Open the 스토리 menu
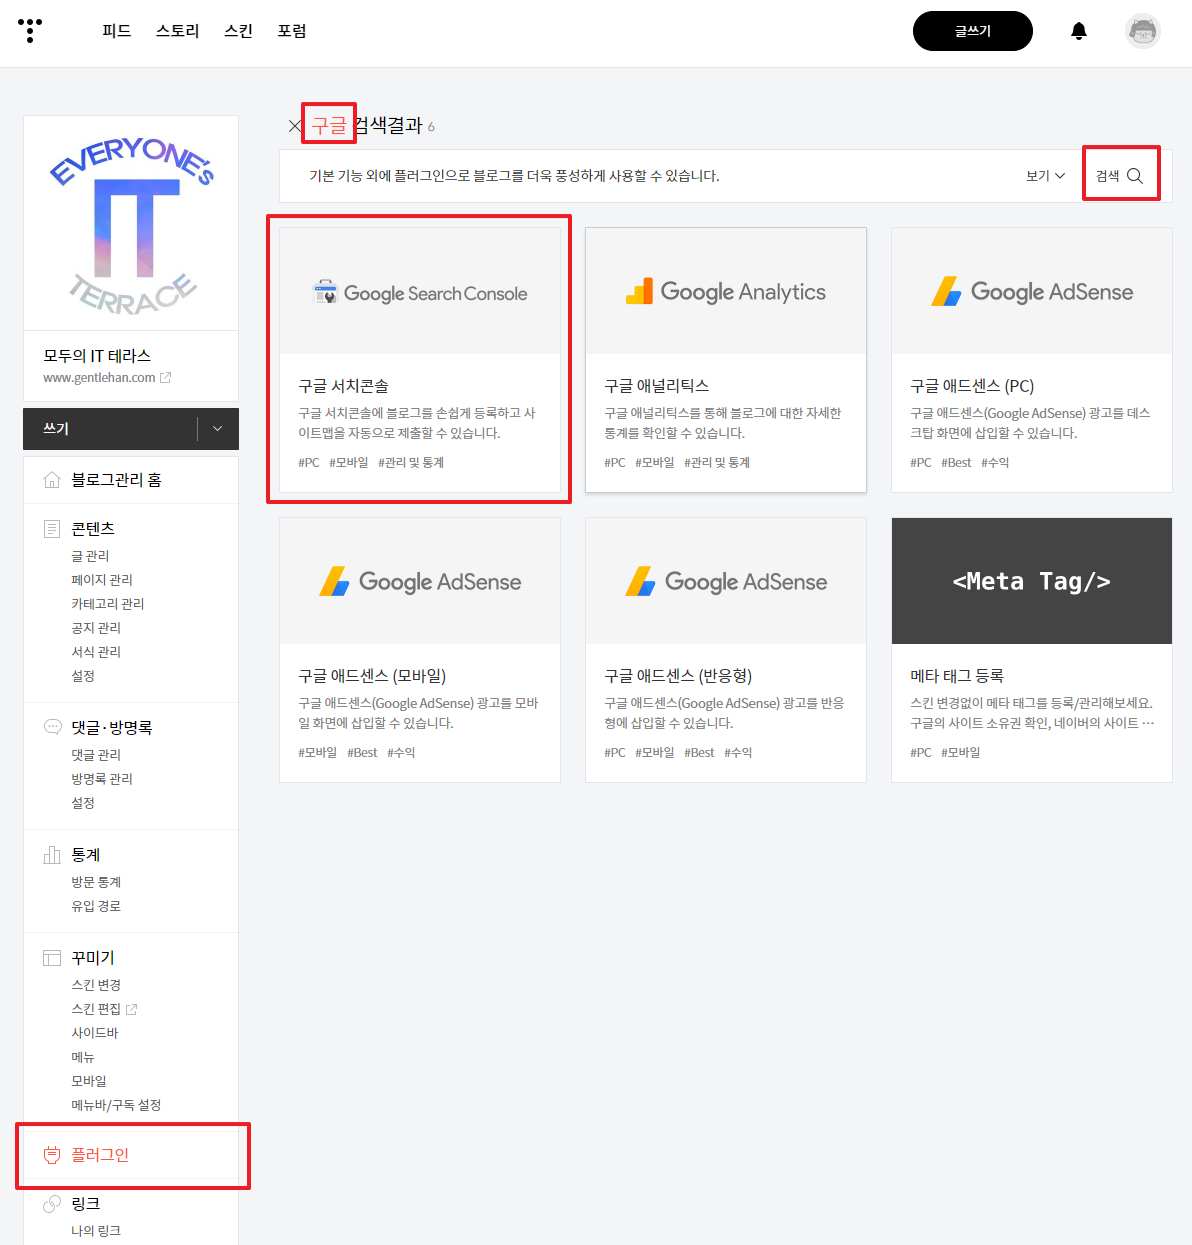 click(x=178, y=31)
